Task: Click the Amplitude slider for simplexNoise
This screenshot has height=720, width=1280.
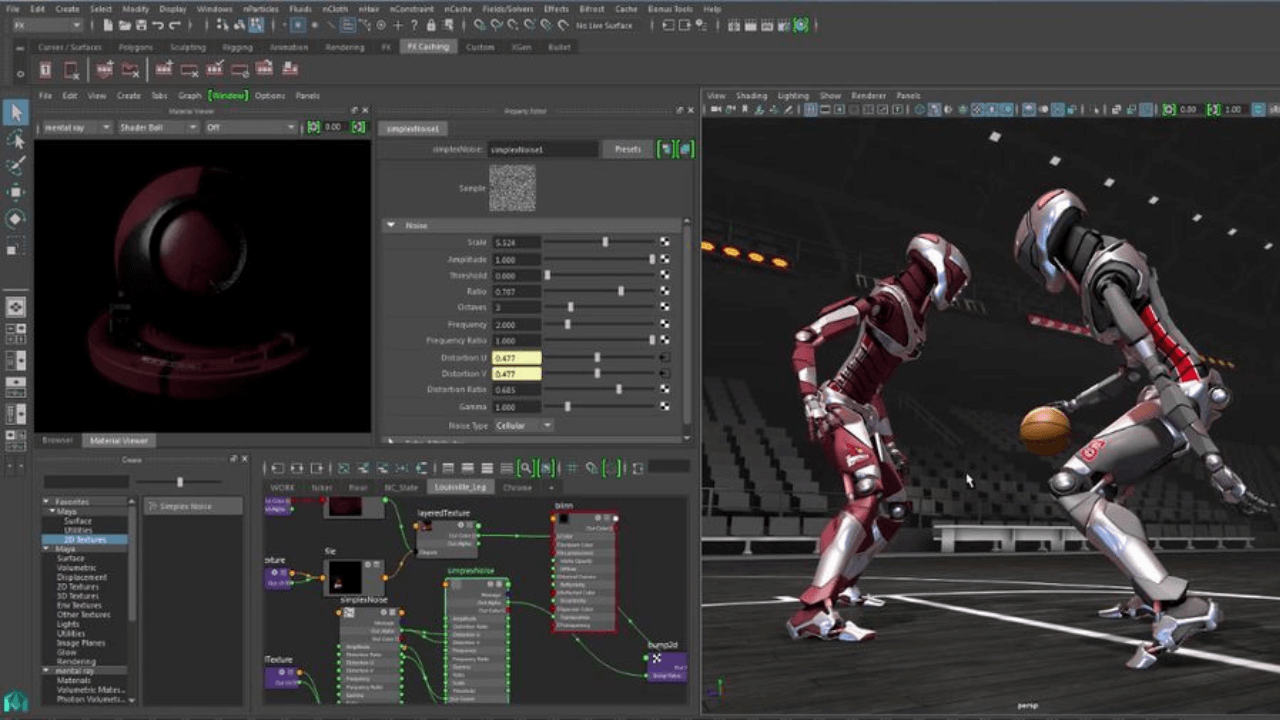Action: pos(600,259)
